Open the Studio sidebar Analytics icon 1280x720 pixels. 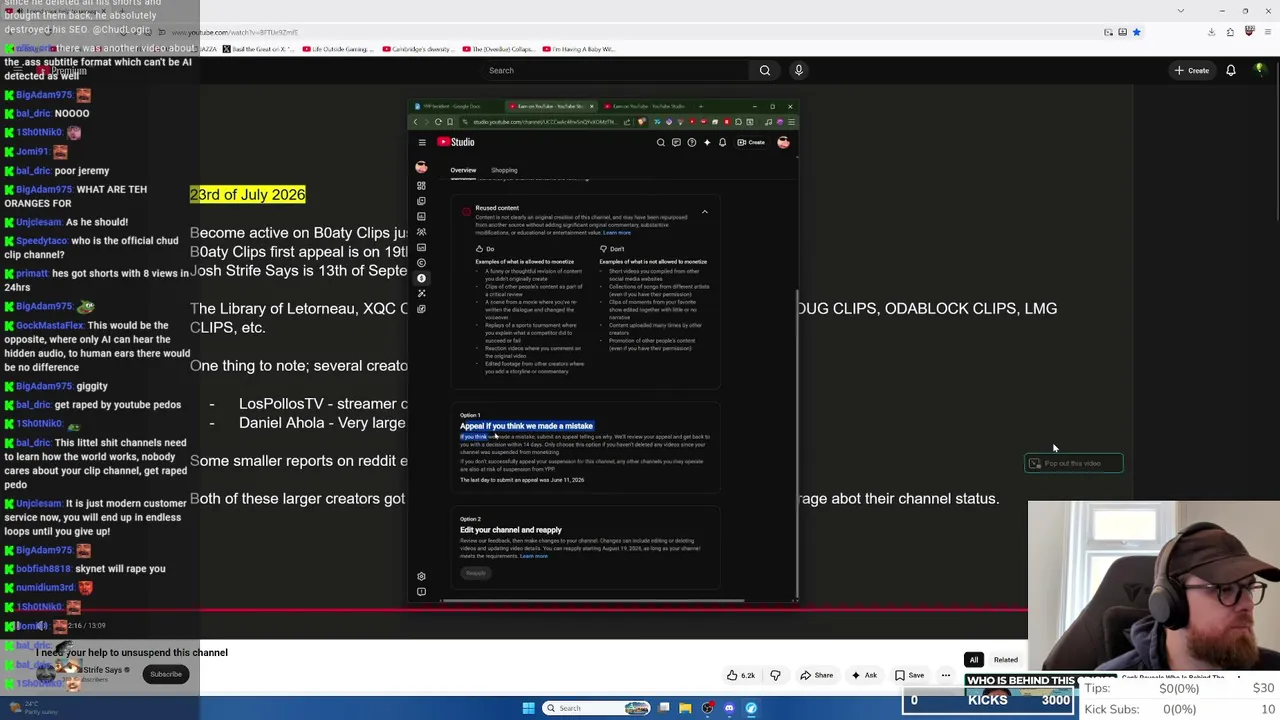(x=421, y=216)
